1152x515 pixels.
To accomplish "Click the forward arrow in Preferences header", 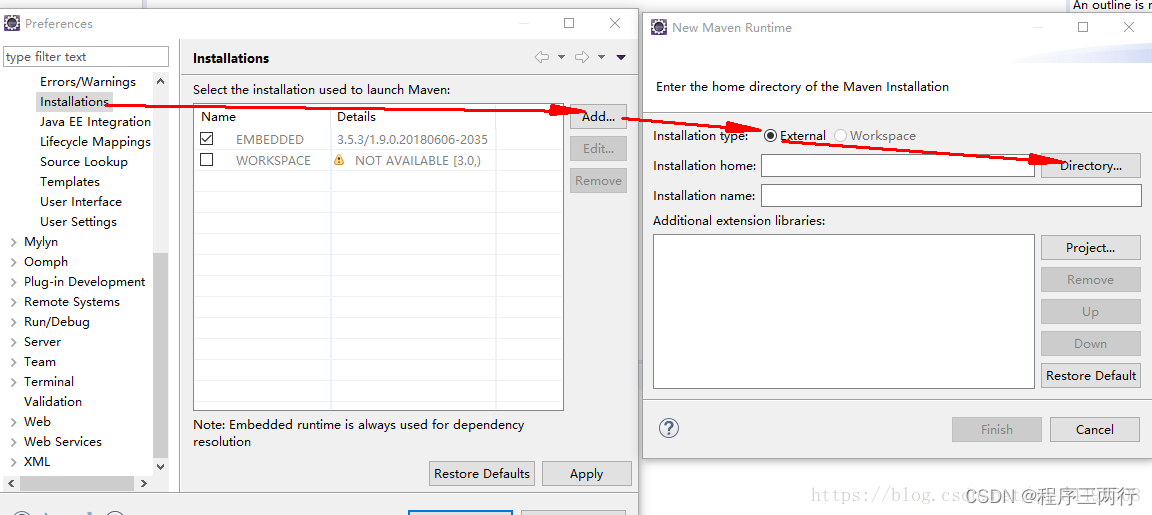I will 582,57.
